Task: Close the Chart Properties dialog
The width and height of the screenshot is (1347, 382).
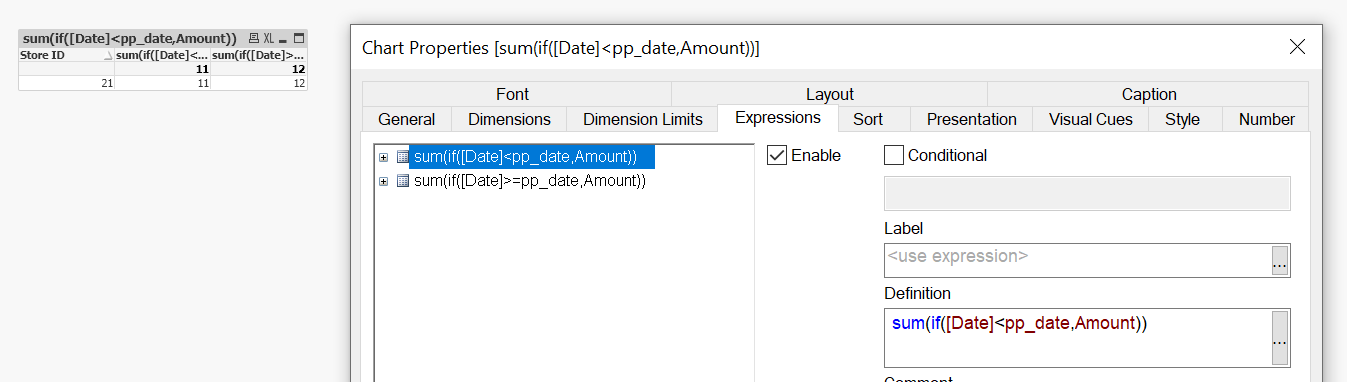Action: [1297, 47]
